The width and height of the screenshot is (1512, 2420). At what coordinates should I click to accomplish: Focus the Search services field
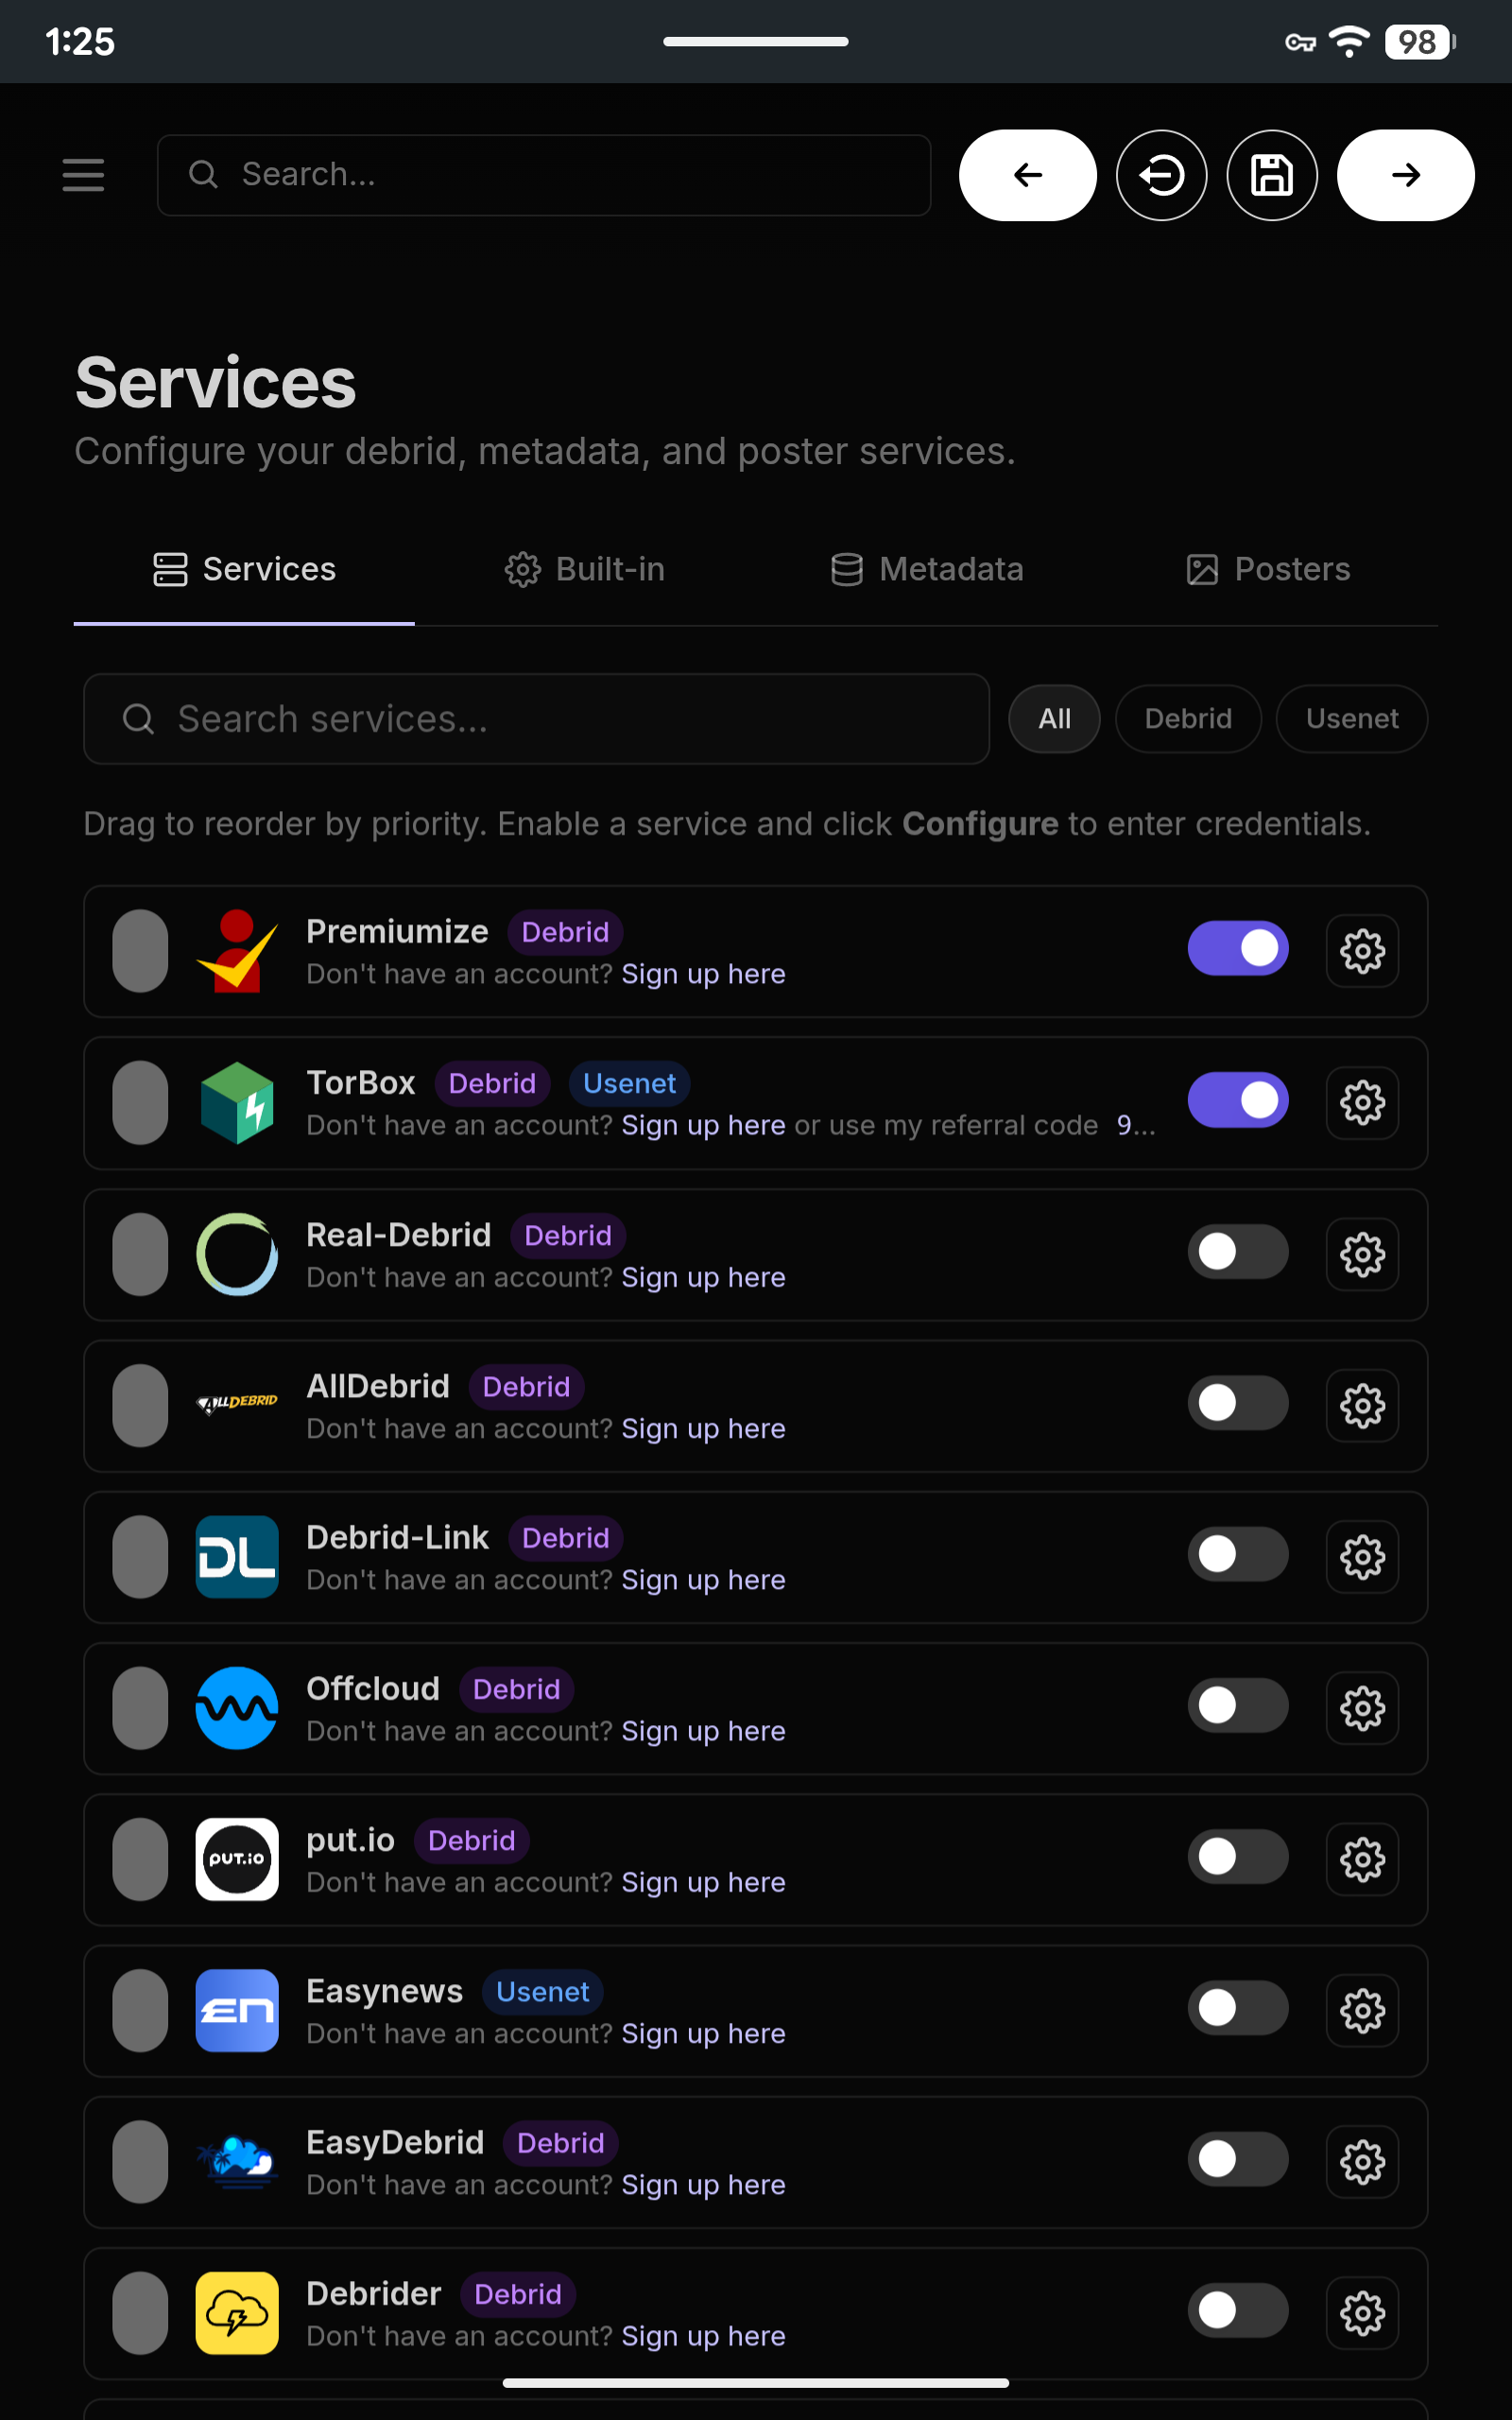[537, 719]
